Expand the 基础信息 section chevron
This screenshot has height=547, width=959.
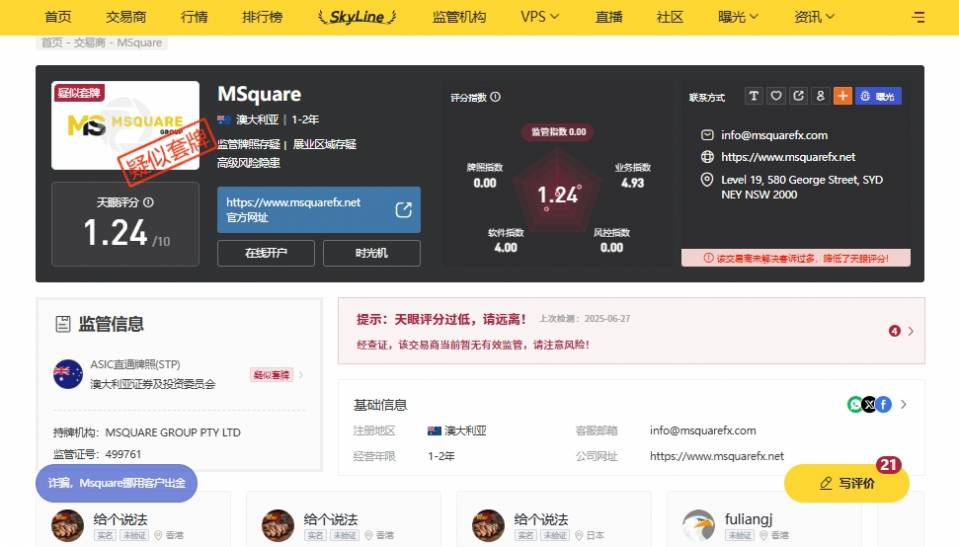[904, 404]
